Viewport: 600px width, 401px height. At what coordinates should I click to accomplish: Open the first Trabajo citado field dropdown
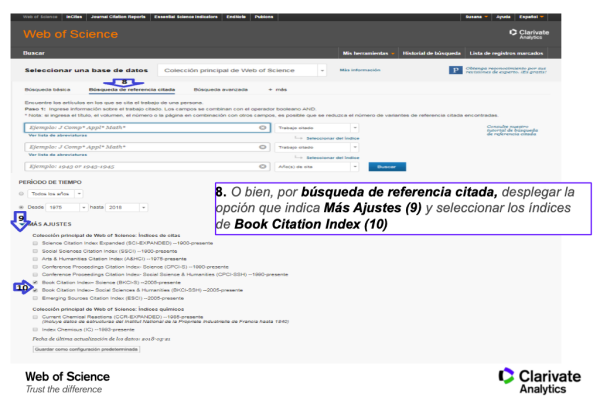tap(316, 128)
